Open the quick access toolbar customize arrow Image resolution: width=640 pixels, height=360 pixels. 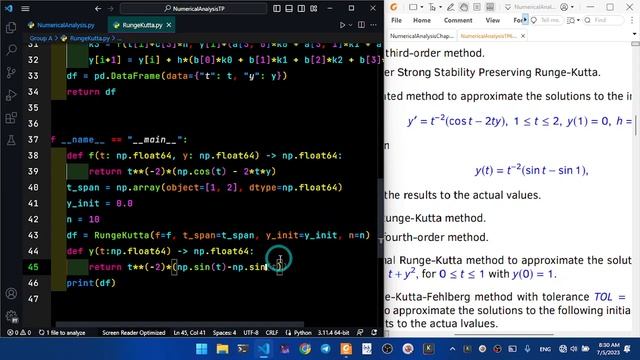507,7
